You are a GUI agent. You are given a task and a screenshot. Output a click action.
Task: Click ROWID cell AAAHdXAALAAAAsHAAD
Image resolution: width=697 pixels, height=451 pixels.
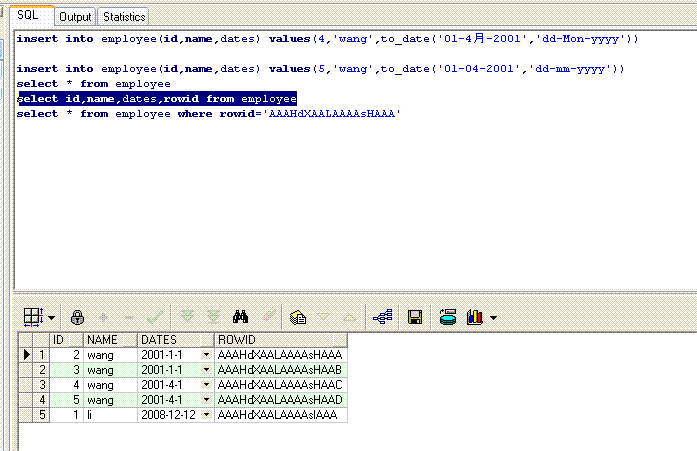[x=280, y=400]
